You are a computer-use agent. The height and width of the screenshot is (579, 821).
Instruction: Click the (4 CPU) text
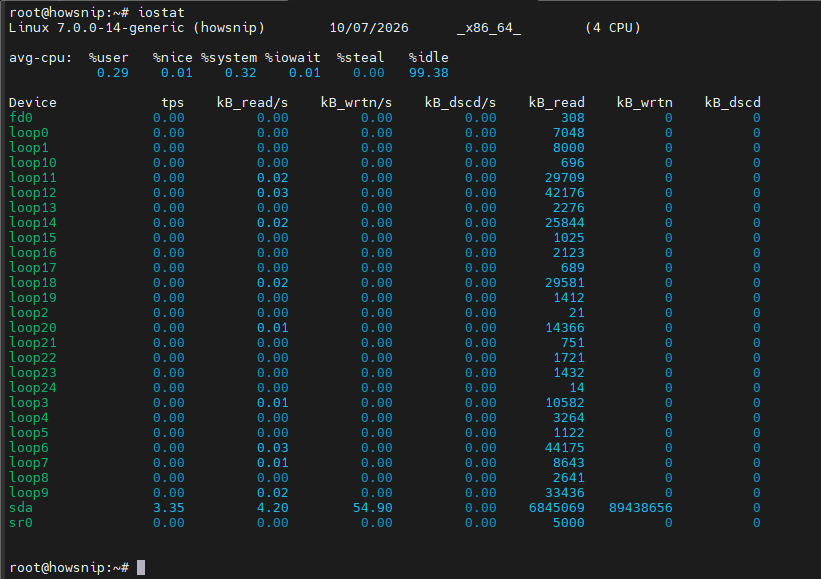coord(613,28)
